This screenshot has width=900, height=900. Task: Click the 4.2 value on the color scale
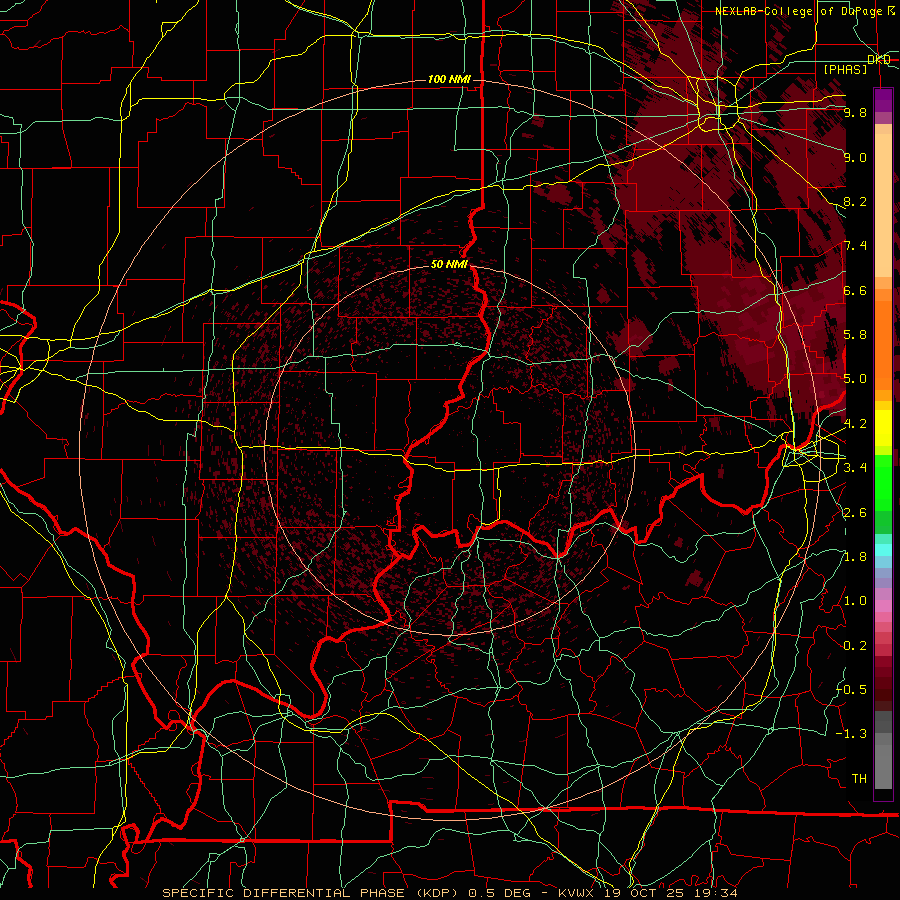pyautogui.click(x=855, y=424)
